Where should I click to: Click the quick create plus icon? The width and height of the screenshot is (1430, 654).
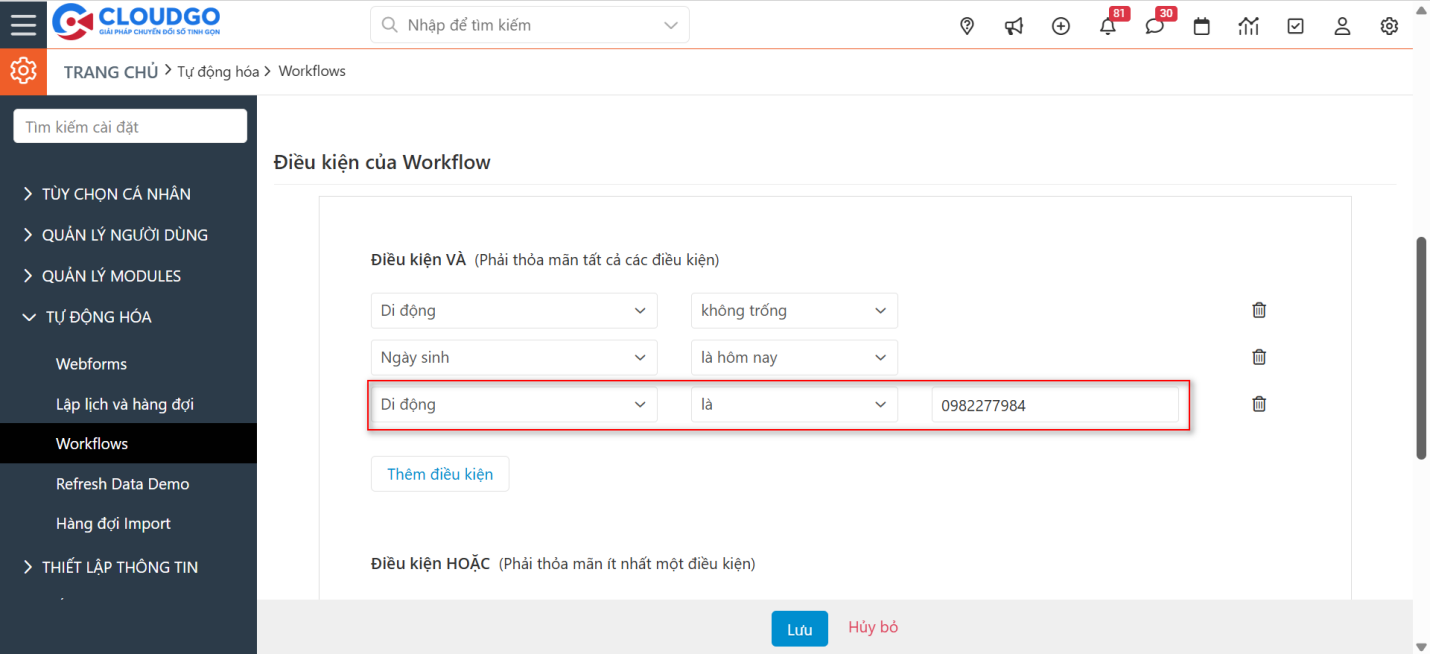pyautogui.click(x=1061, y=26)
